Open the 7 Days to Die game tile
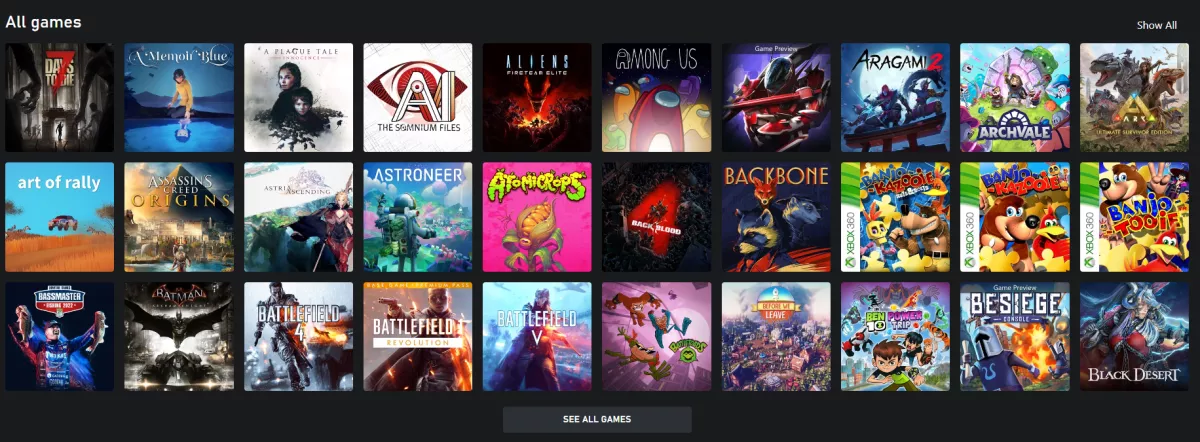Image resolution: width=1200 pixels, height=442 pixels. click(x=59, y=97)
